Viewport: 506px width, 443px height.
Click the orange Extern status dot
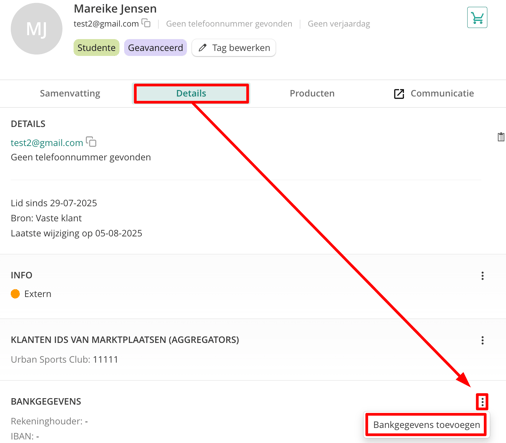tap(15, 294)
